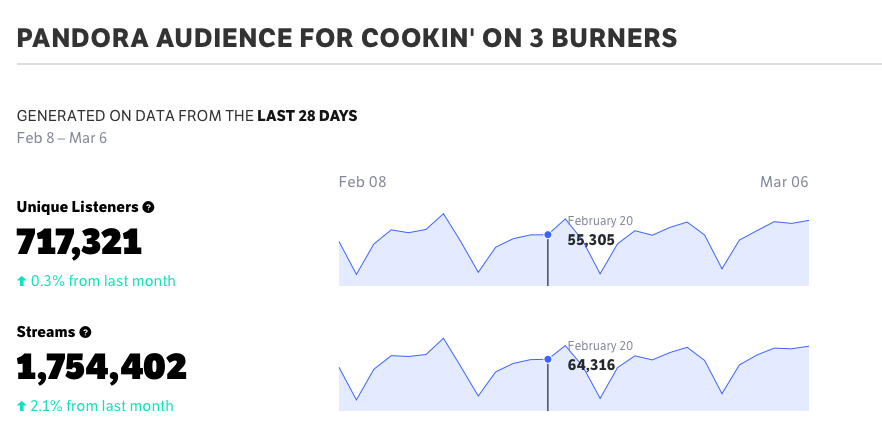The height and width of the screenshot is (430, 882).
Task: Click the Feb 08 chart start label
Action: pyautogui.click(x=362, y=182)
